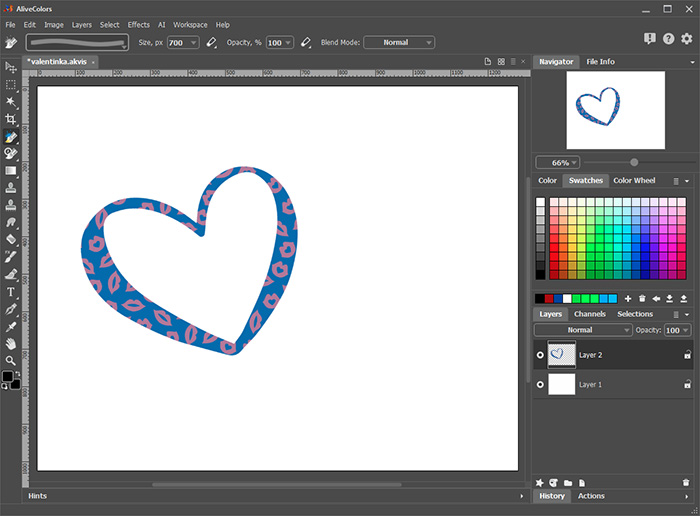Swap foreground and background colors

point(18,374)
